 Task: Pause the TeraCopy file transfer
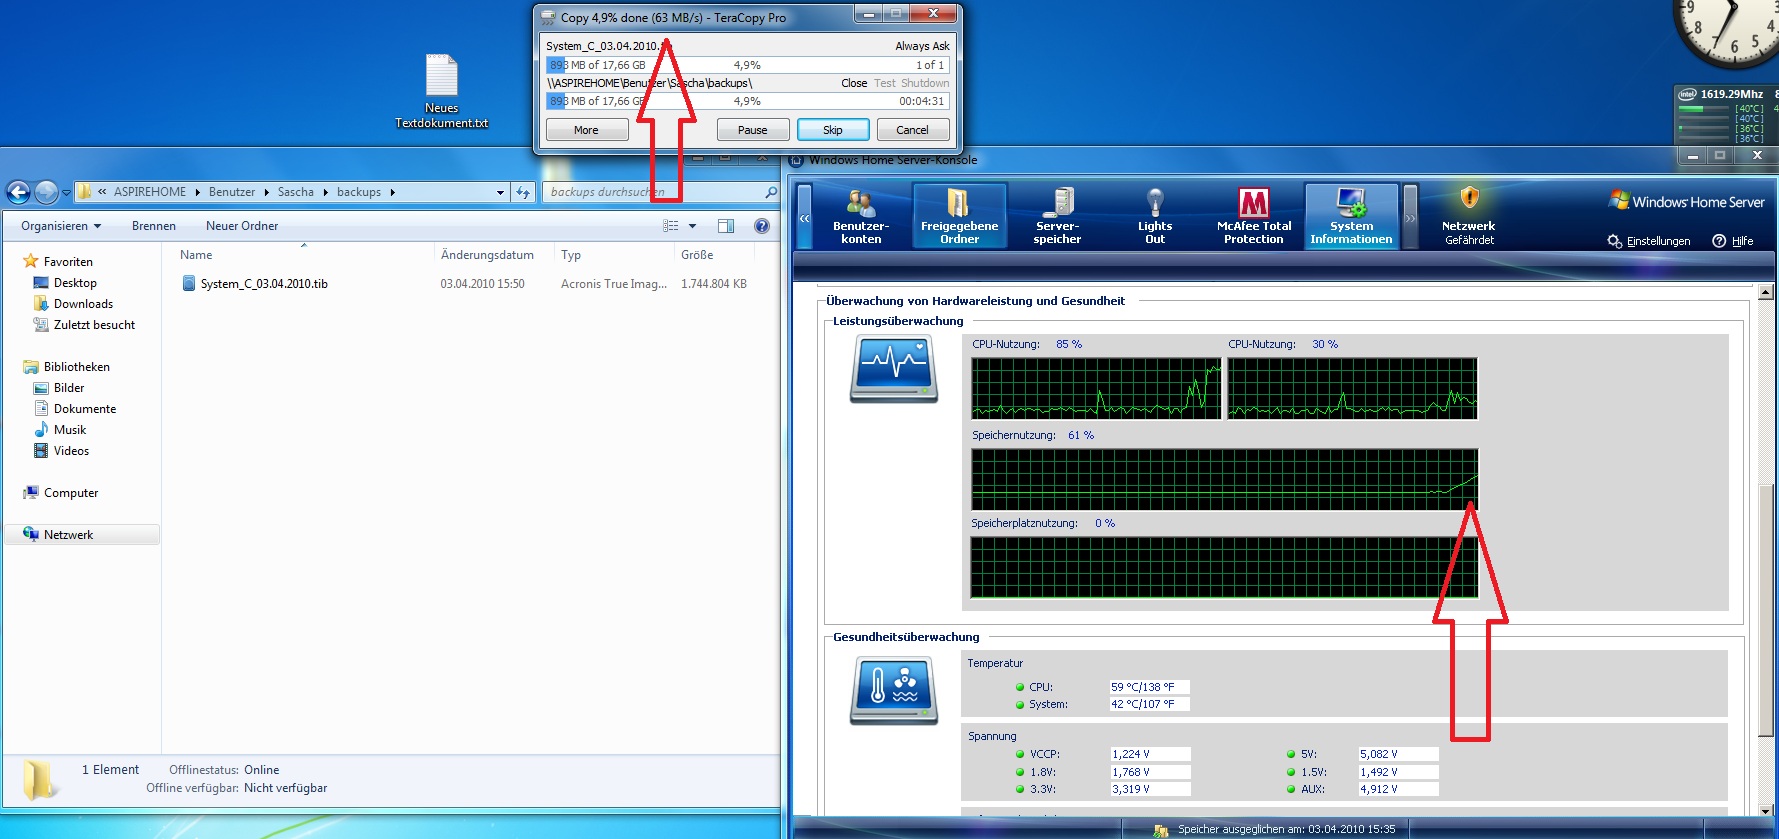[752, 130]
